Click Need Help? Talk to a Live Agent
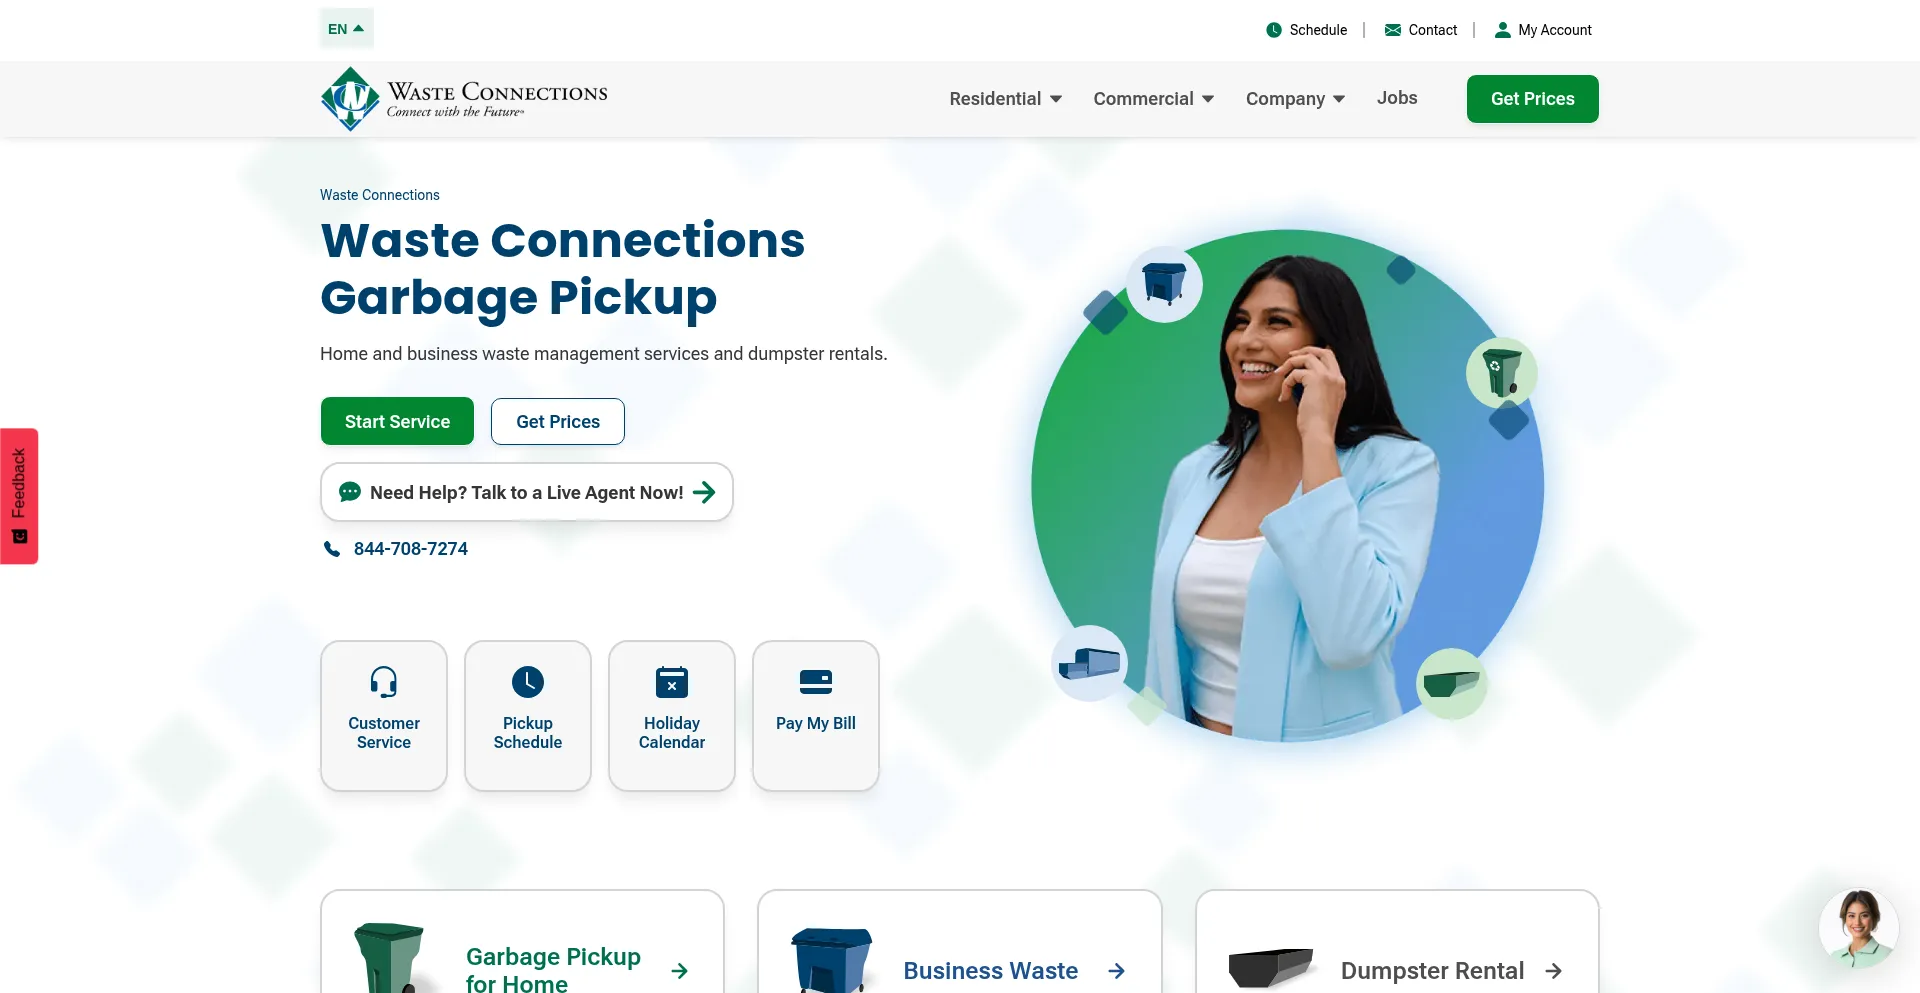 (527, 492)
